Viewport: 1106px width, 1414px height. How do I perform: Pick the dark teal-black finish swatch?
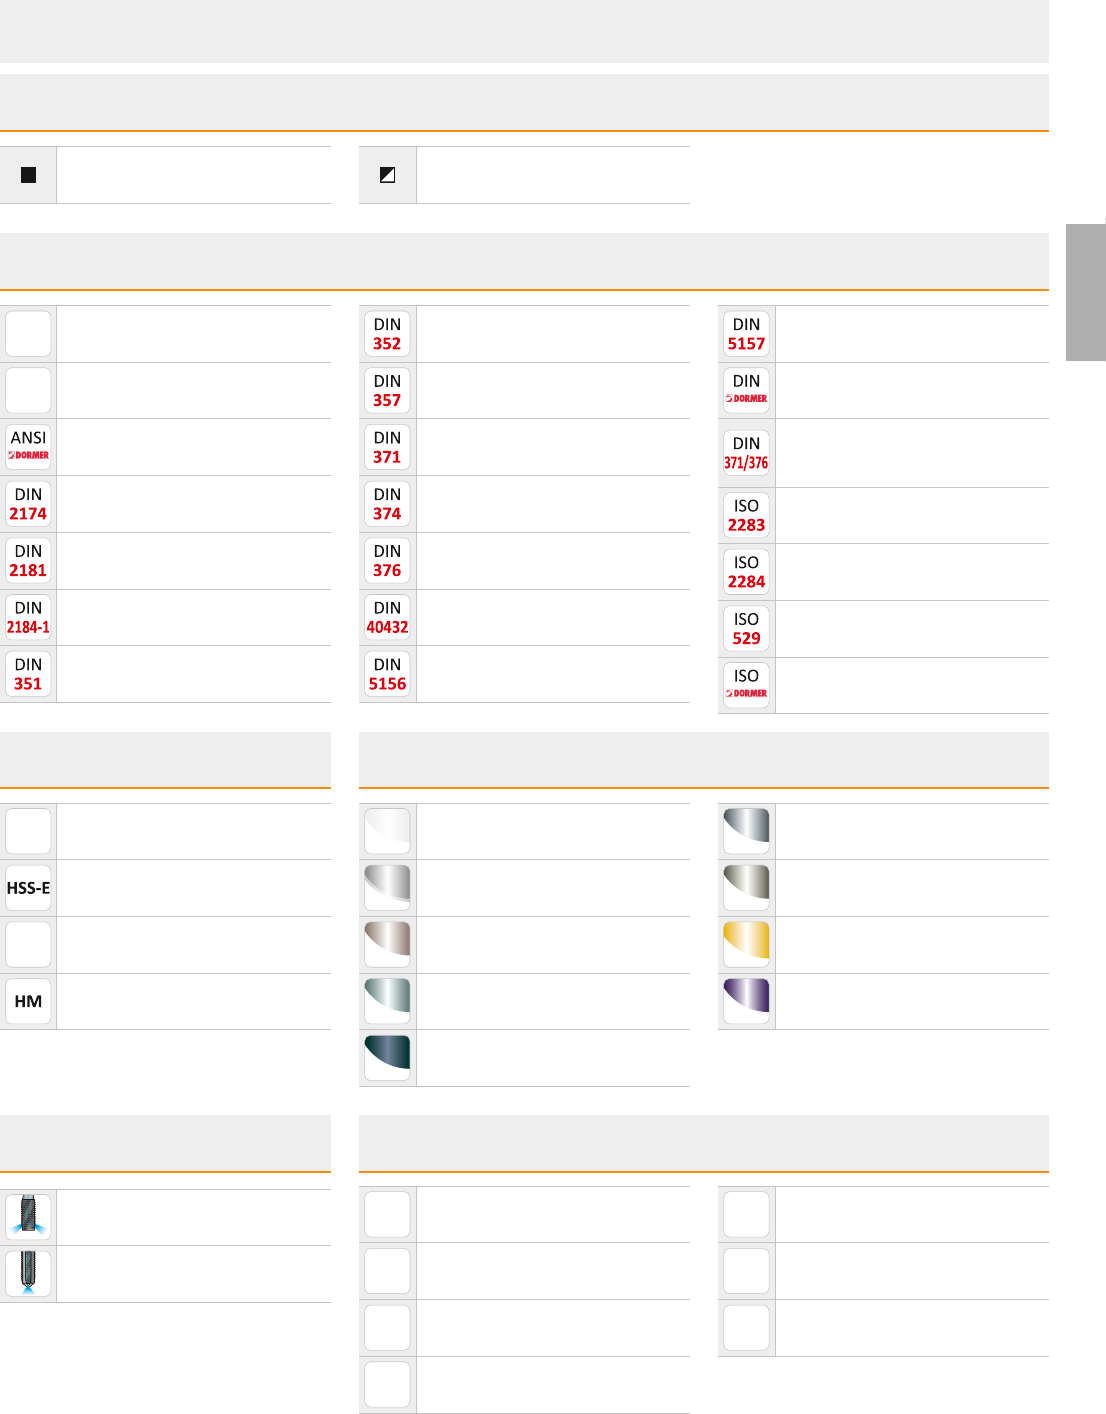point(387,1058)
